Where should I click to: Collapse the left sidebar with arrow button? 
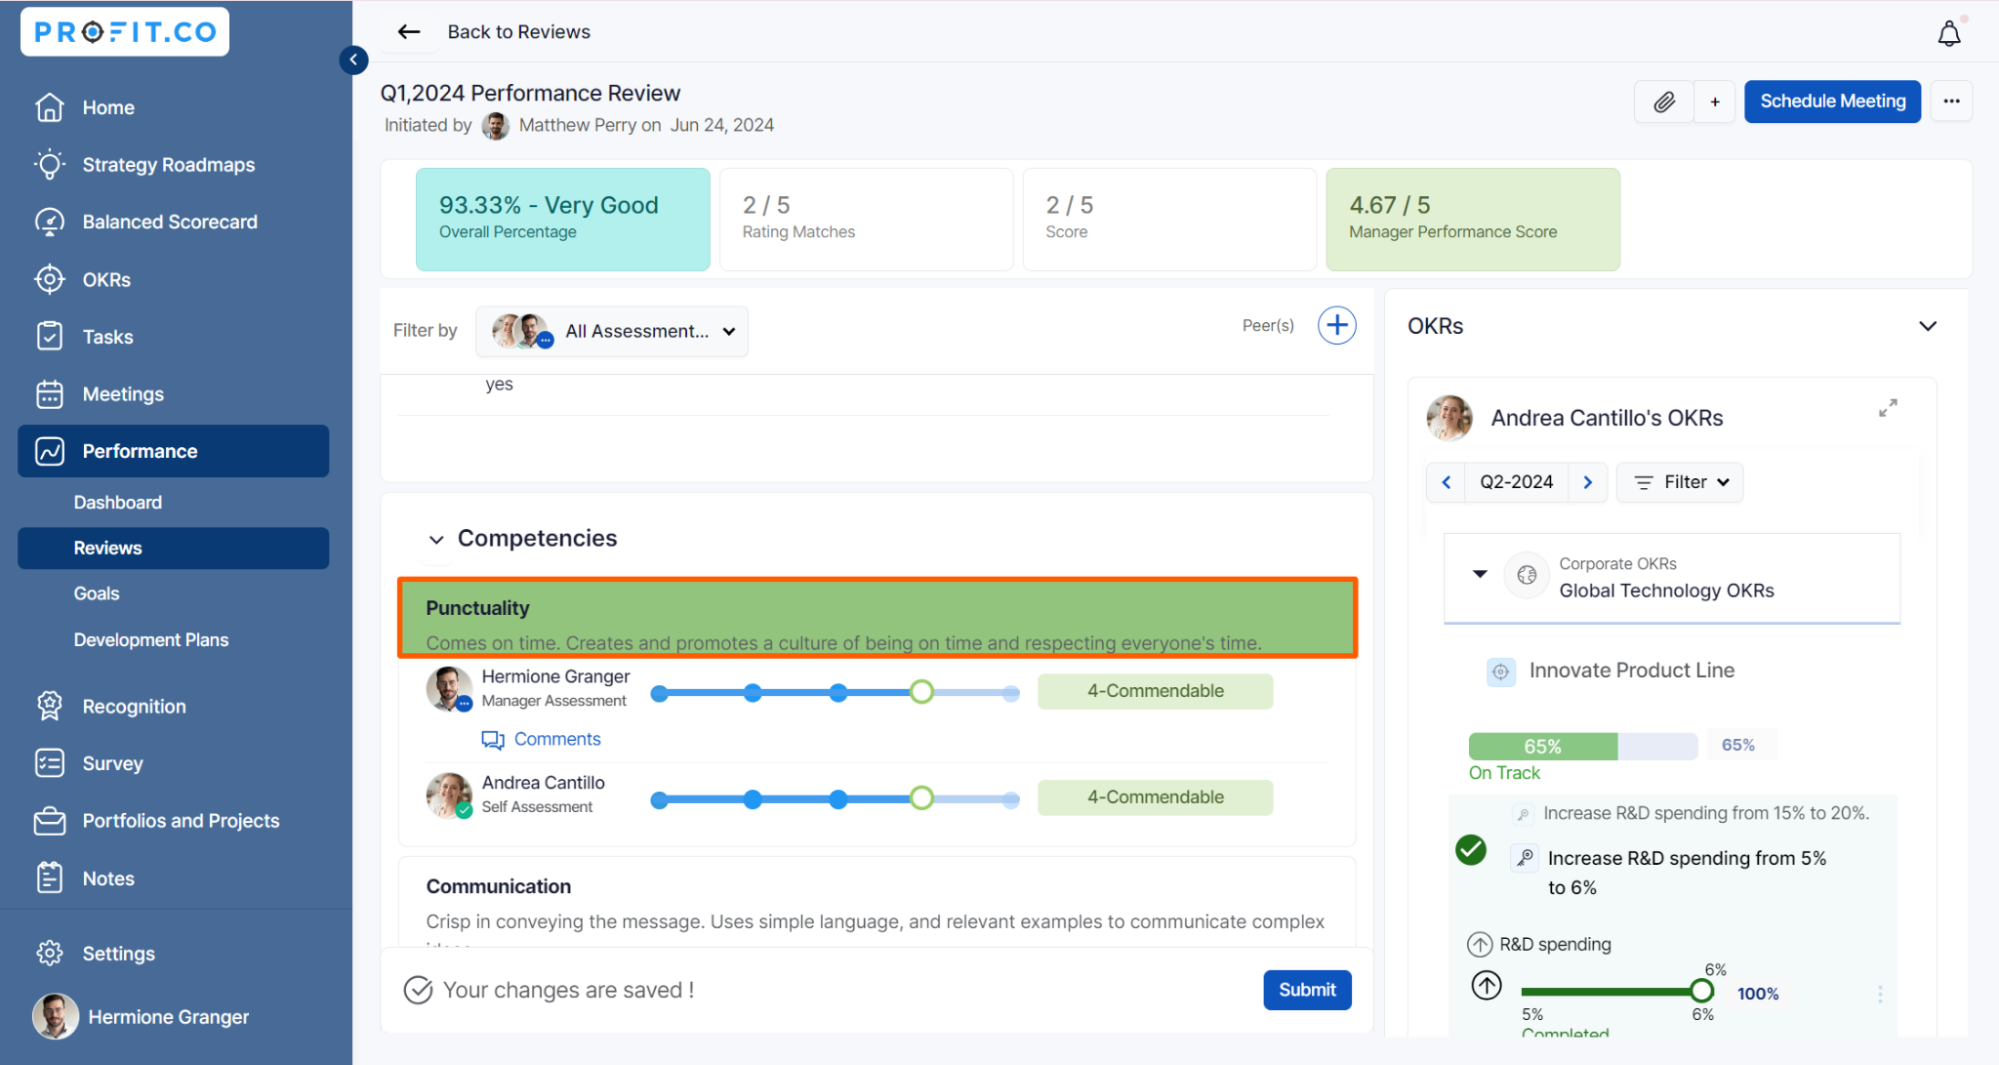click(x=353, y=60)
